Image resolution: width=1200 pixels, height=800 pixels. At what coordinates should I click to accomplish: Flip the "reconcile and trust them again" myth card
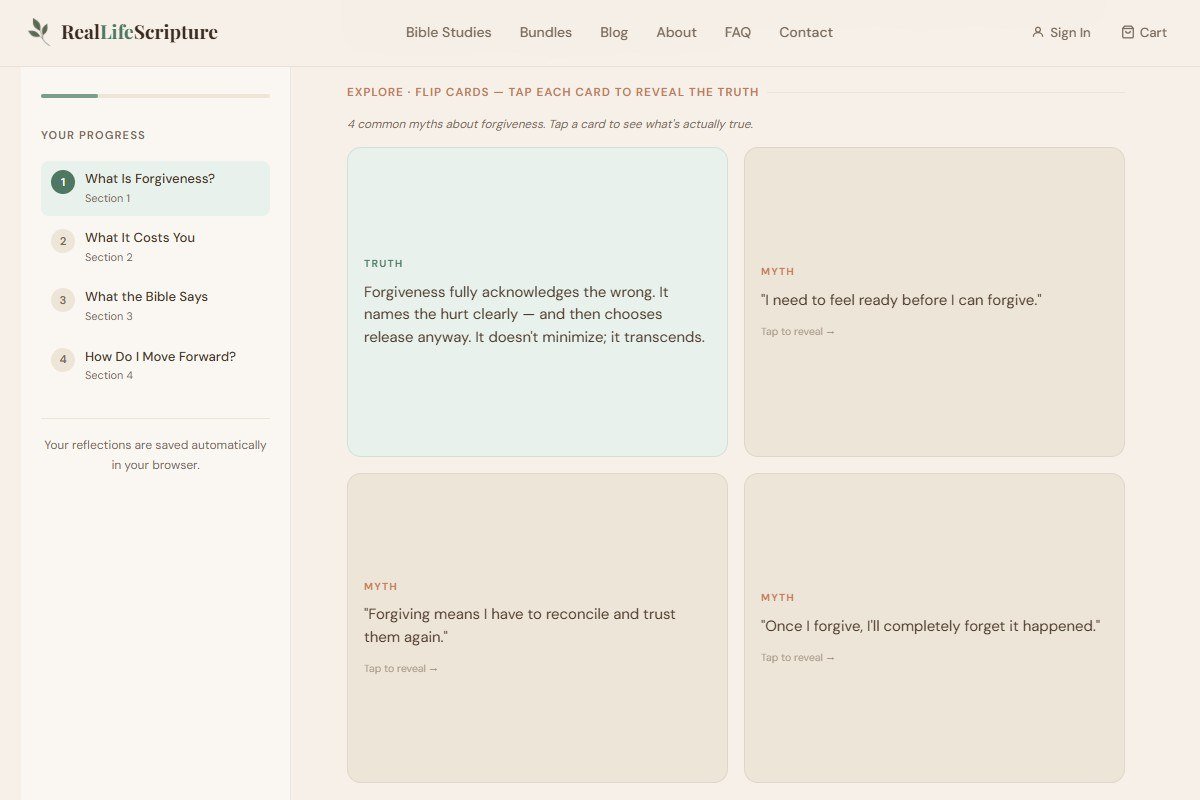click(537, 628)
